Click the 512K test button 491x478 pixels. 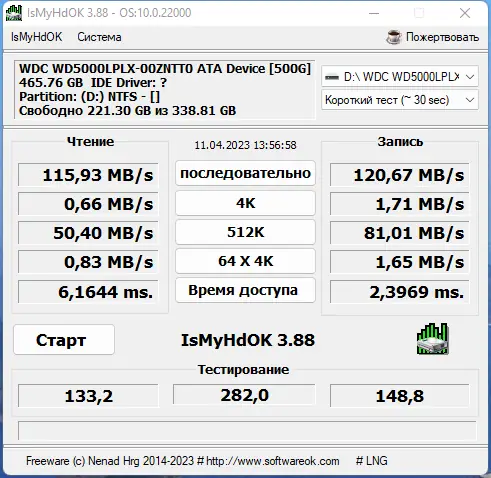[x=245, y=232]
